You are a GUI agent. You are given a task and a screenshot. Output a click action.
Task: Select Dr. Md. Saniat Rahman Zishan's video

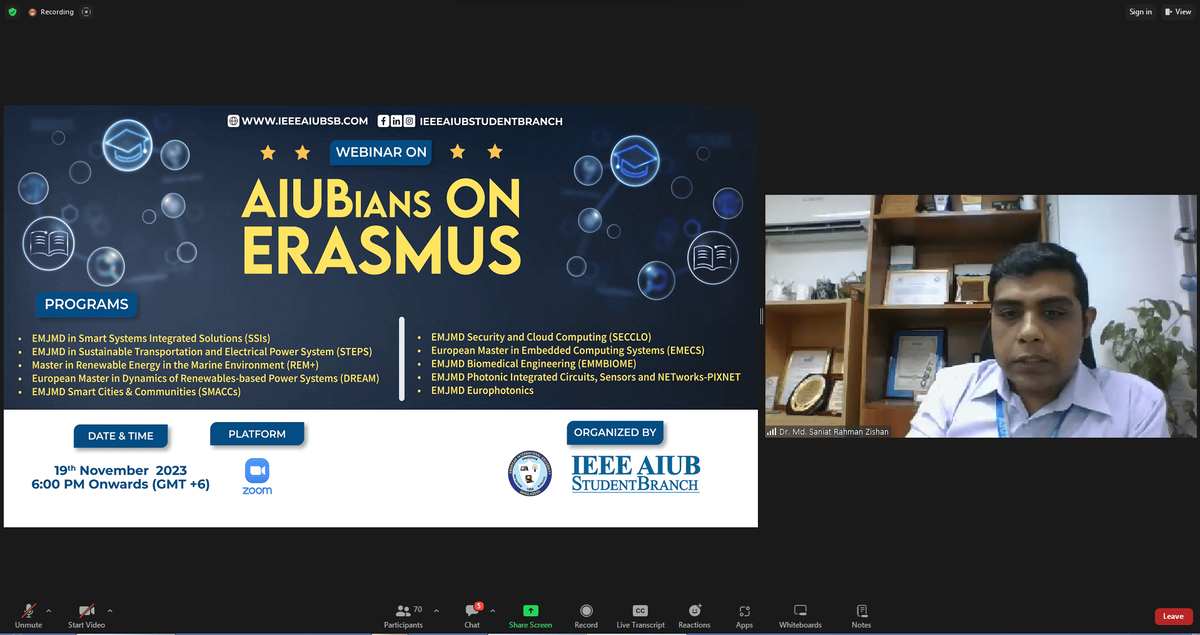tap(980, 315)
